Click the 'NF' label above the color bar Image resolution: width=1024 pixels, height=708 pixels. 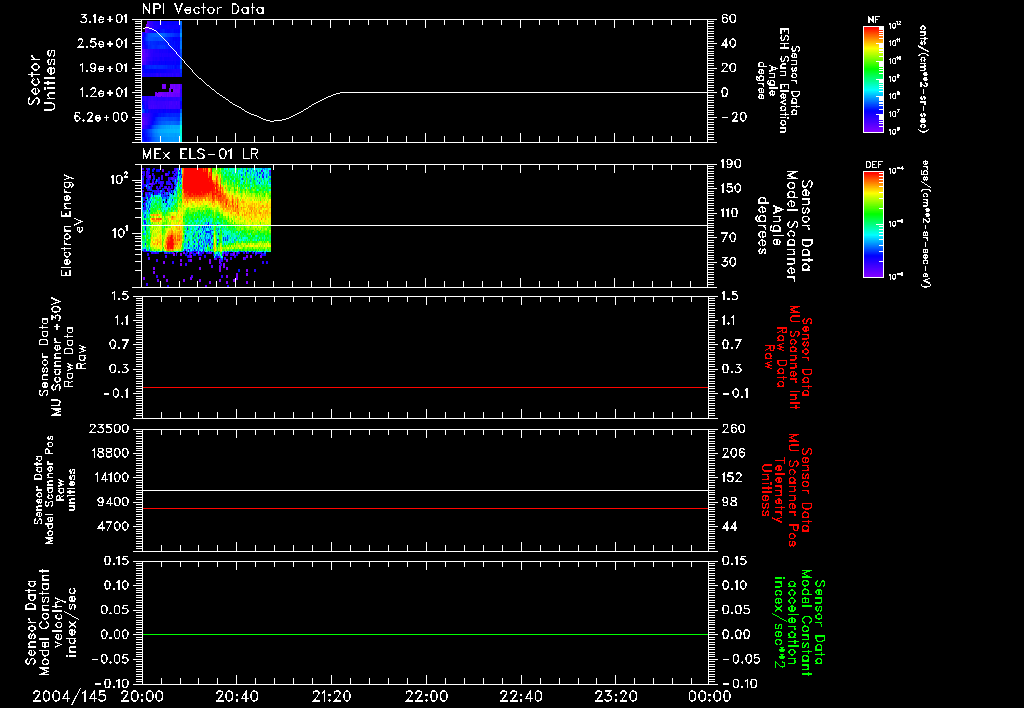(873, 20)
